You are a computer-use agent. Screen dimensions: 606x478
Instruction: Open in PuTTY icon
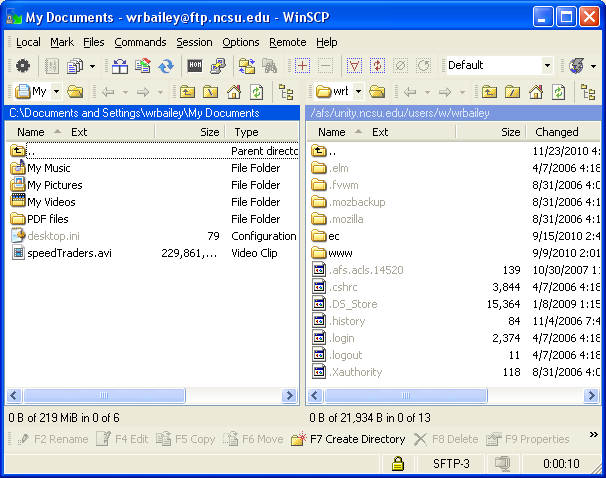218,66
